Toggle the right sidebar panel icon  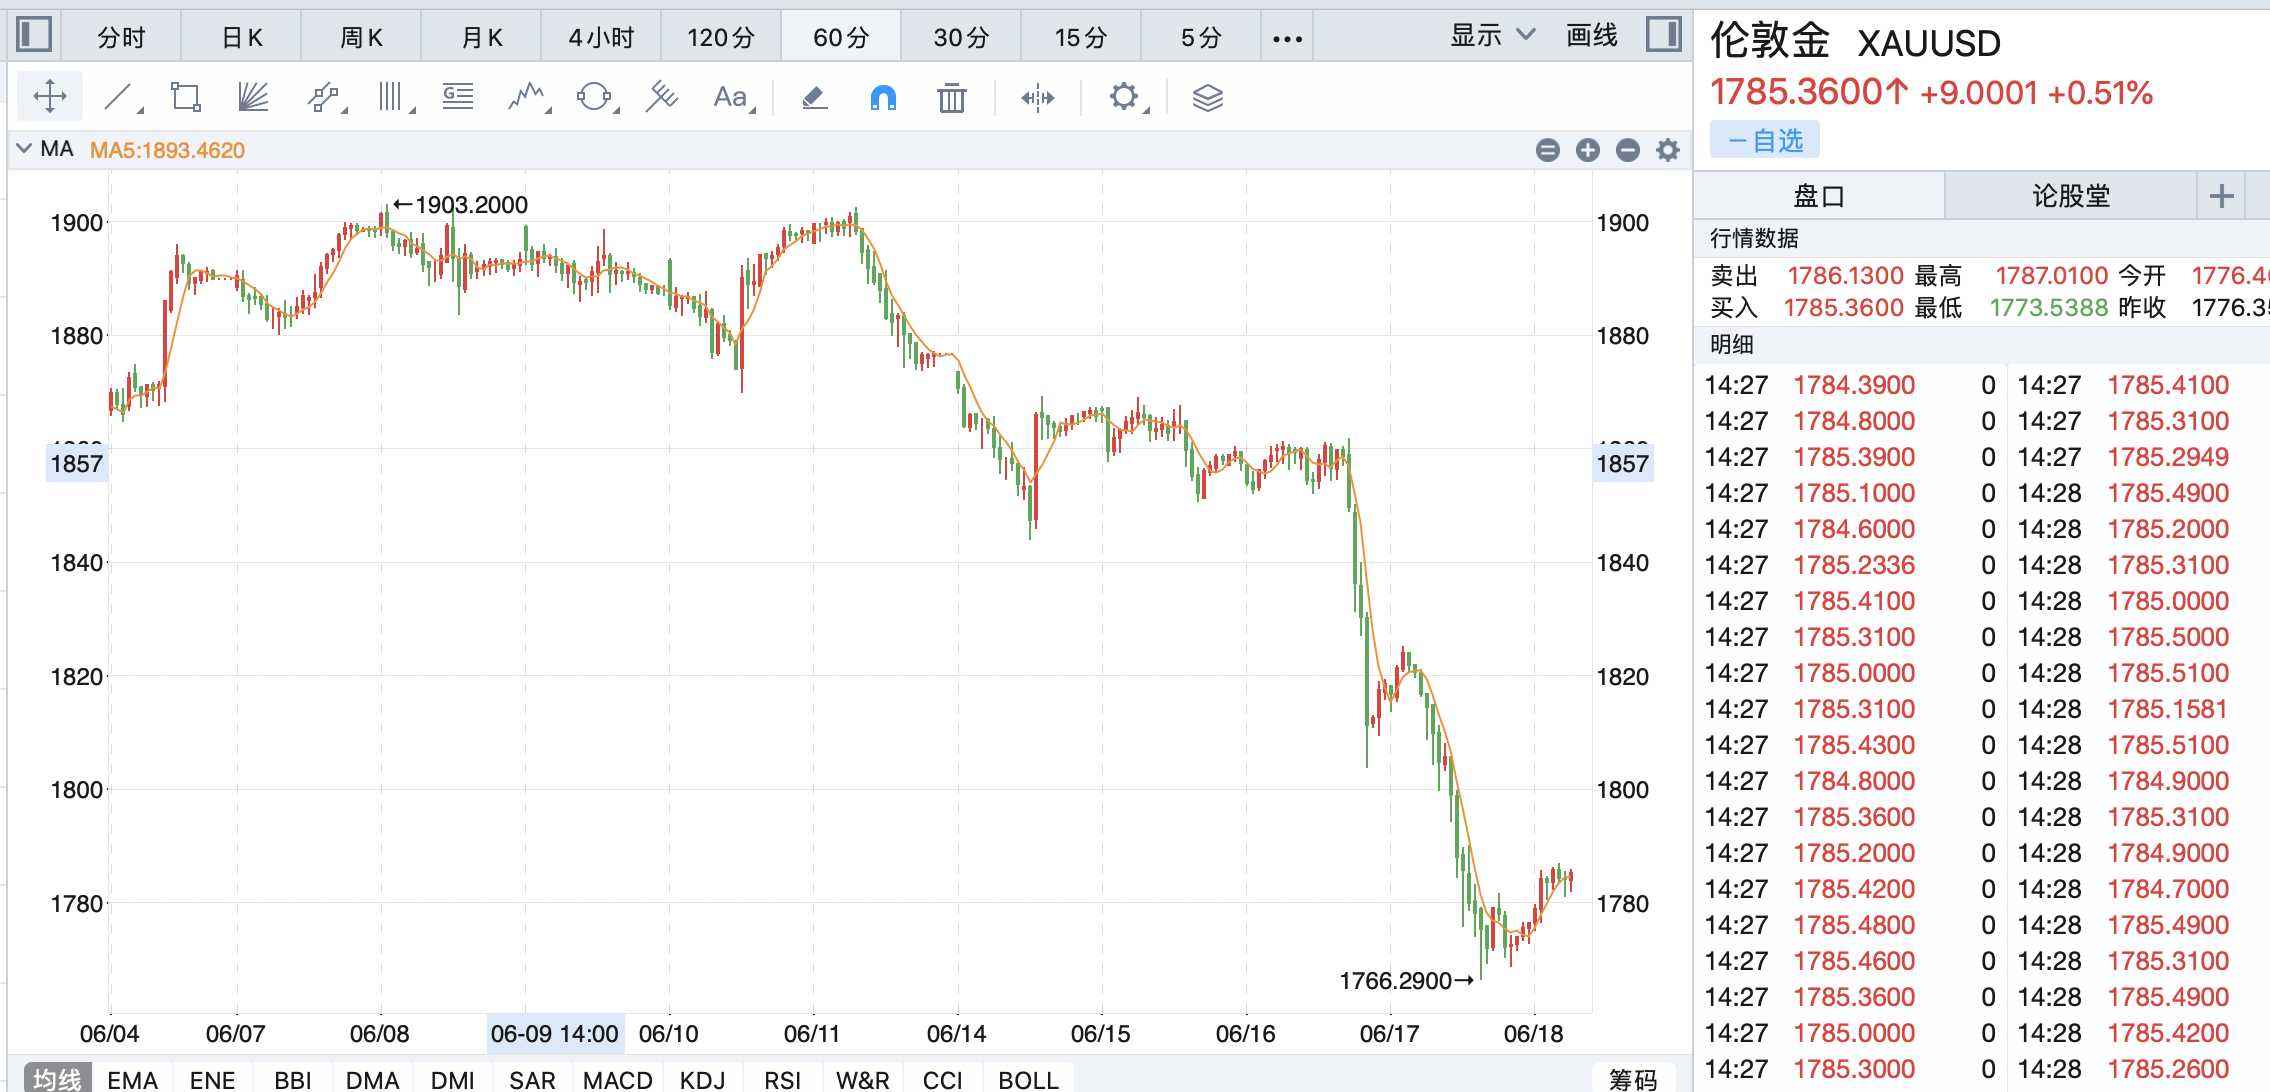(x=1664, y=35)
